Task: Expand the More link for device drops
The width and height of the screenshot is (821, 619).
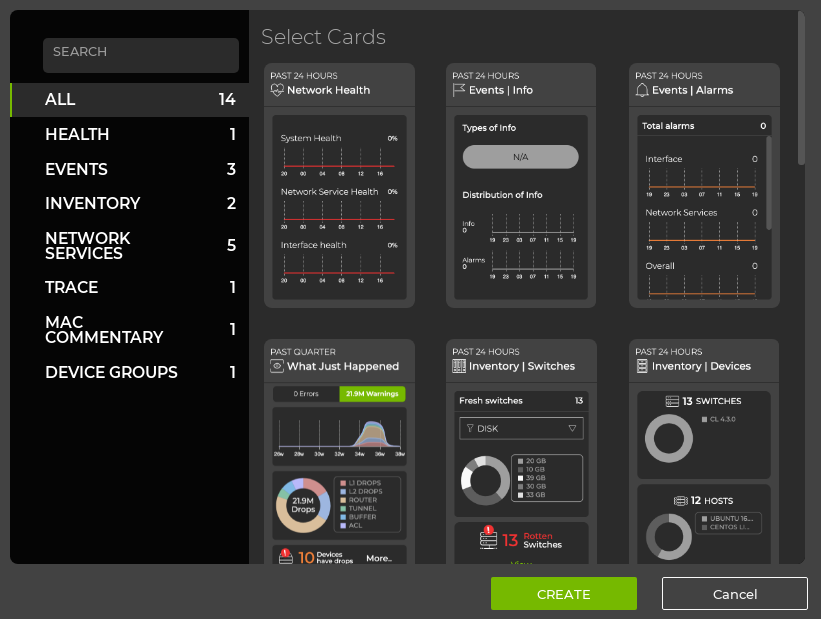Action: point(378,558)
